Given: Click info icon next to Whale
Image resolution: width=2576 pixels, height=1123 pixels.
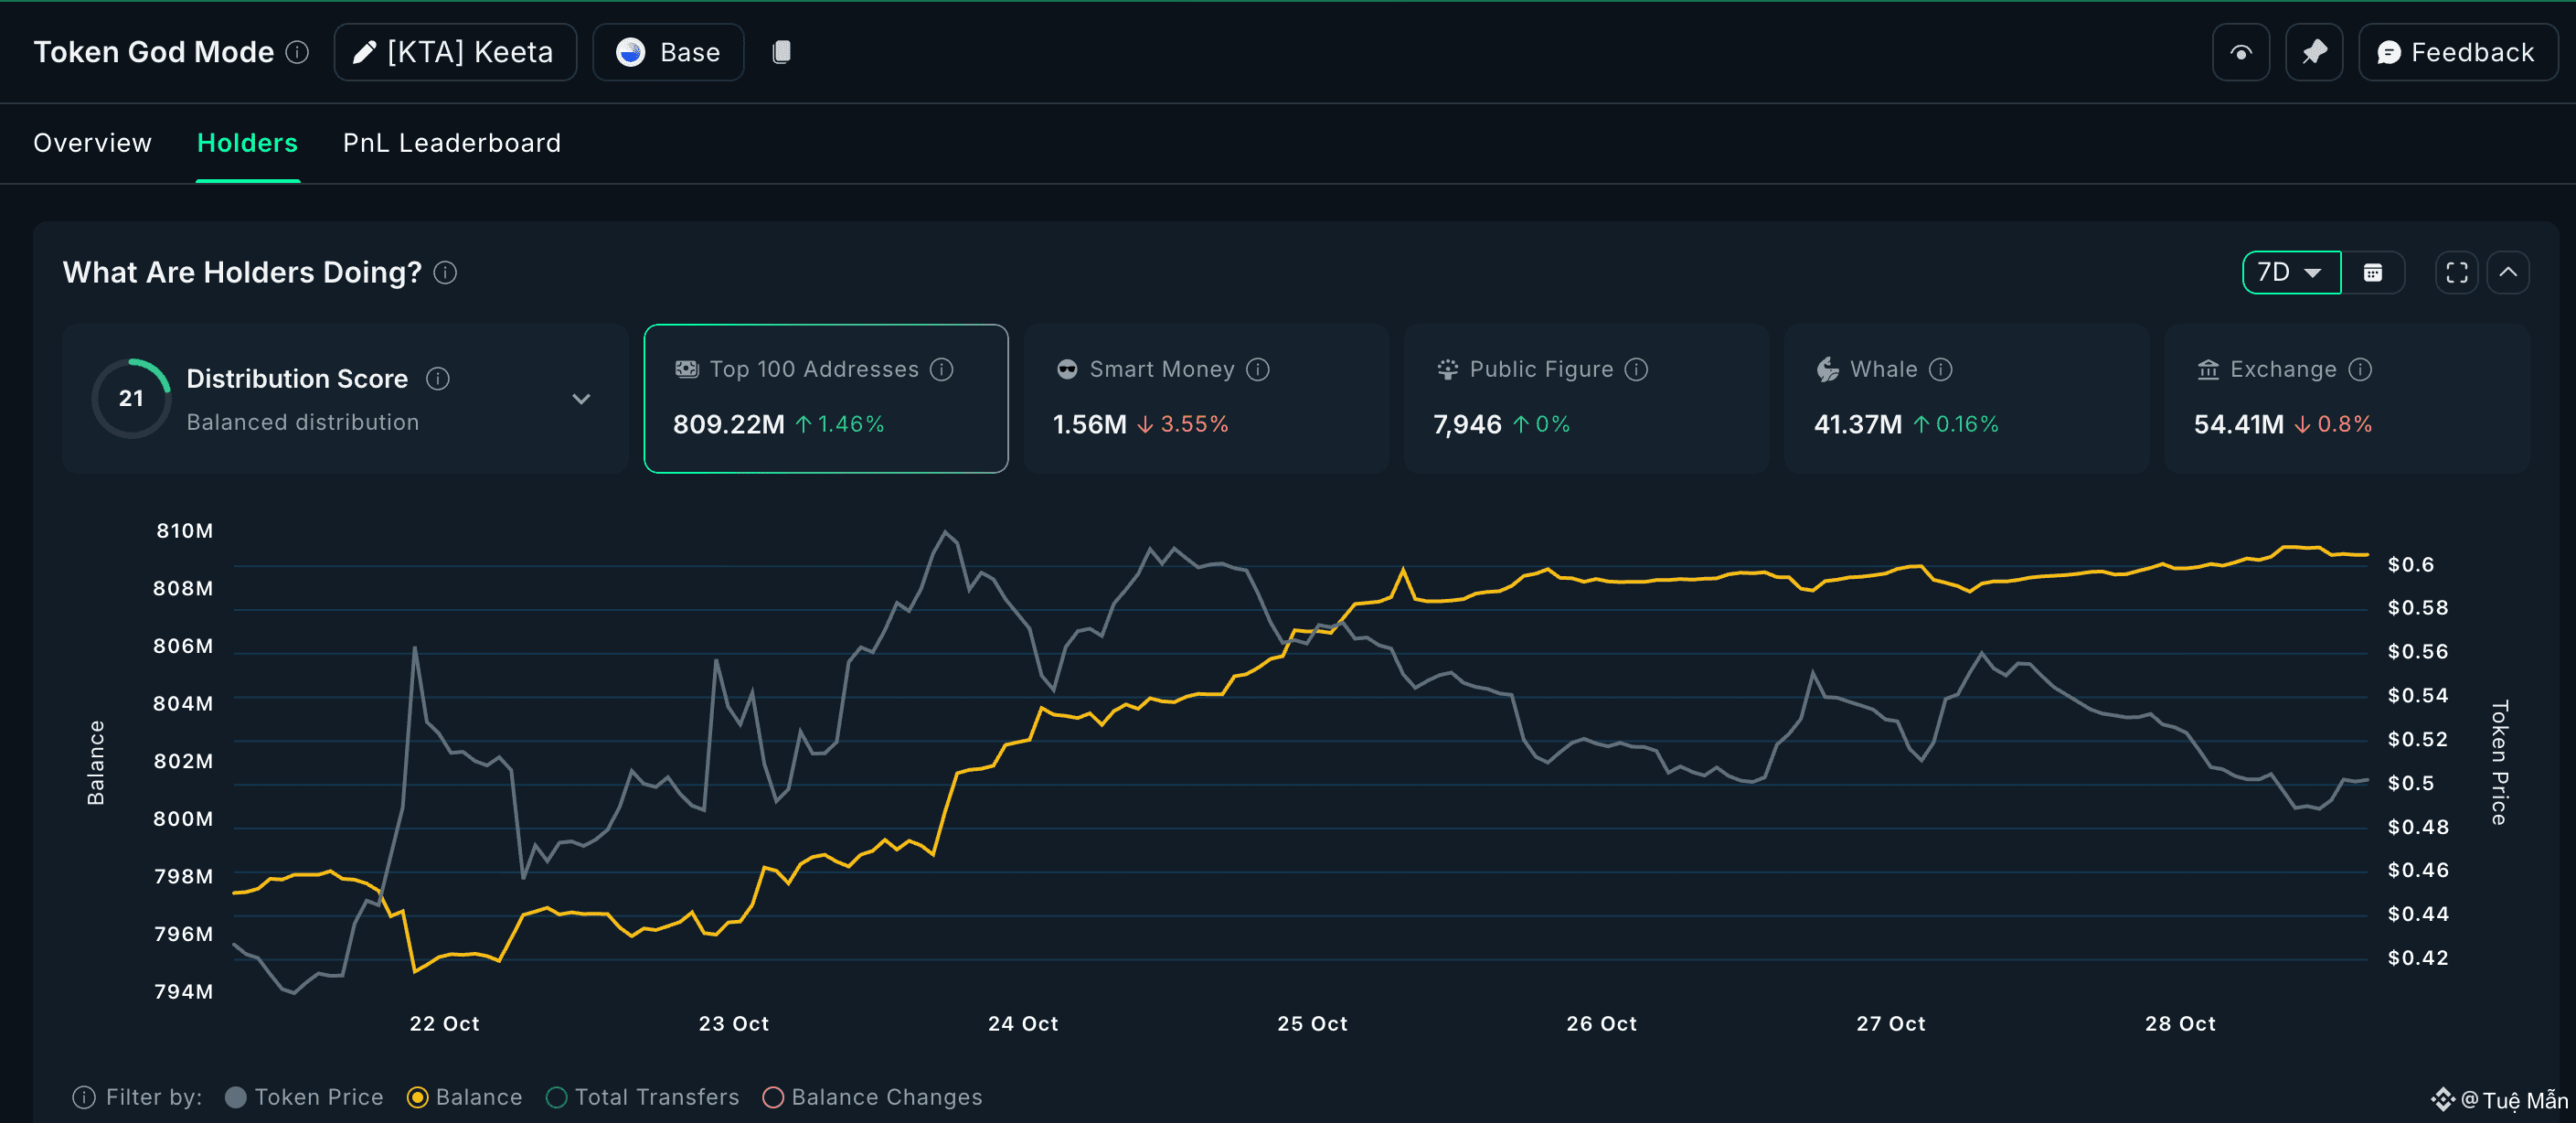Looking at the screenshot, I should [x=1940, y=369].
